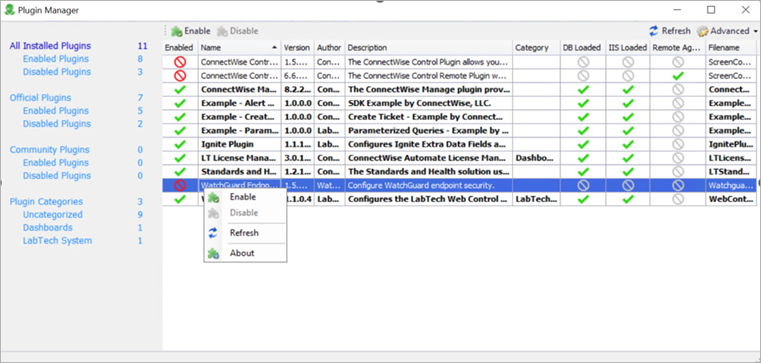The image size is (761, 363).
Task: Show Disabled Plugins under Community Plugins
Action: click(x=57, y=176)
